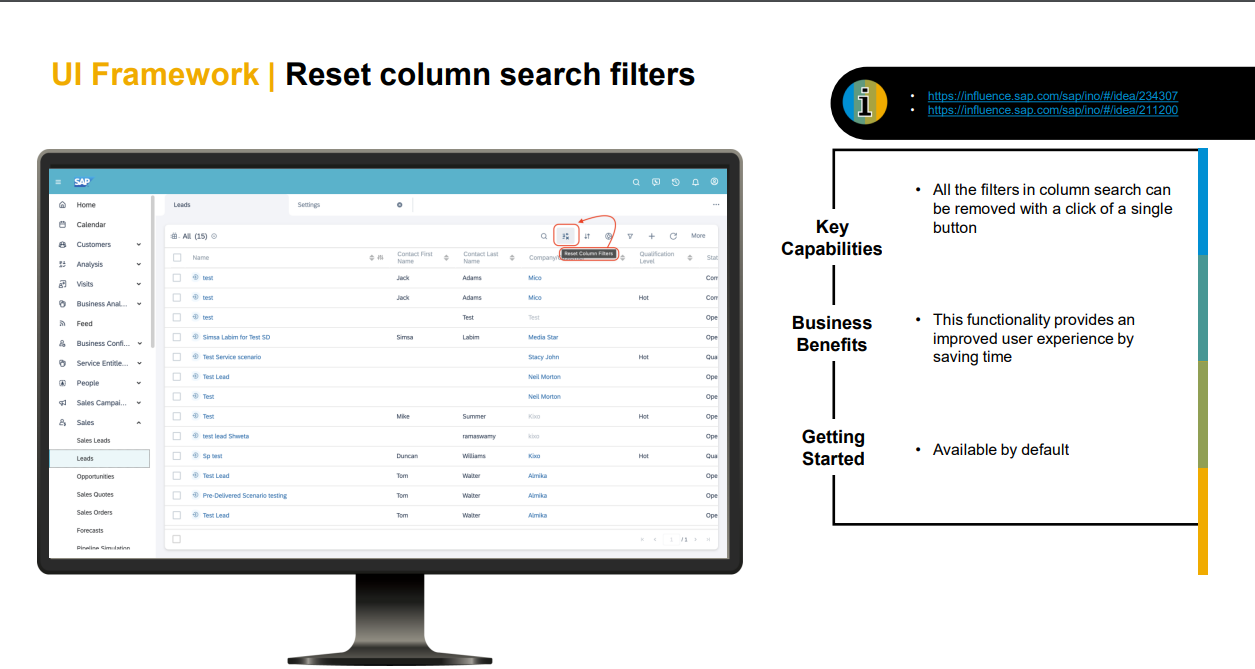Click the funnel filter icon
The width and height of the screenshot is (1255, 669).
[630, 236]
